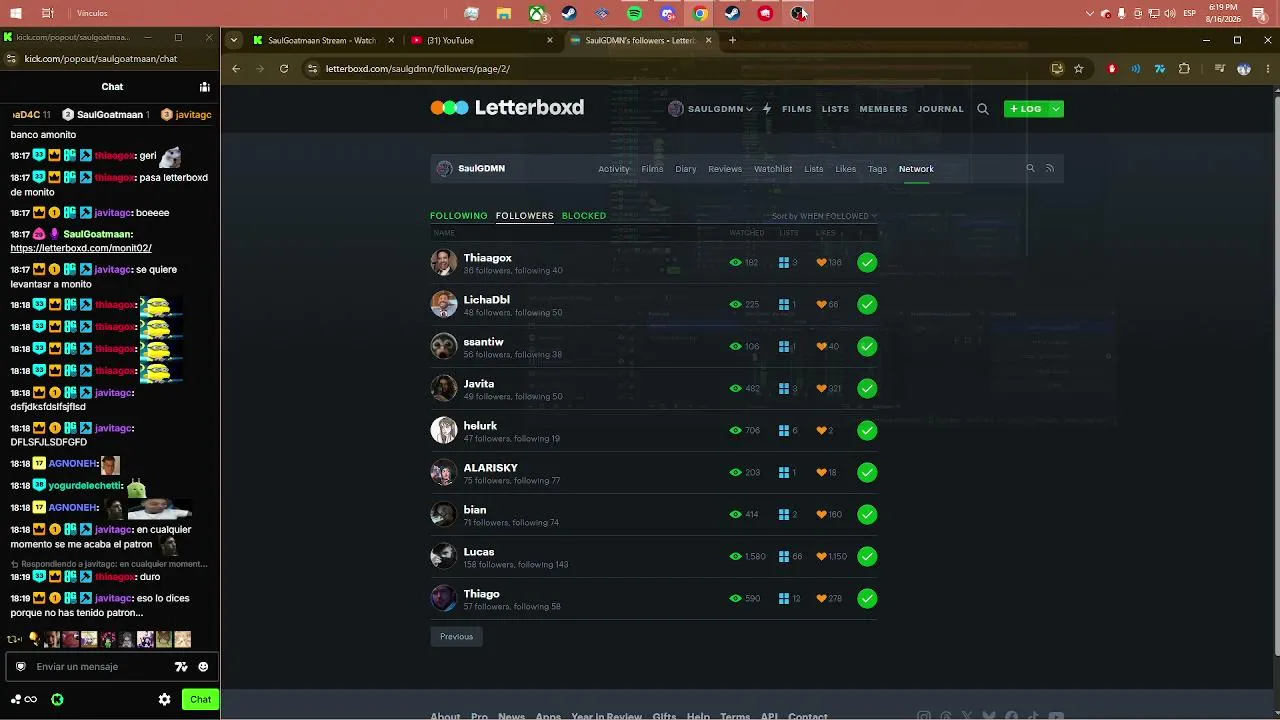Launch File Explorer from the taskbar
1280x720 pixels.
[504, 14]
